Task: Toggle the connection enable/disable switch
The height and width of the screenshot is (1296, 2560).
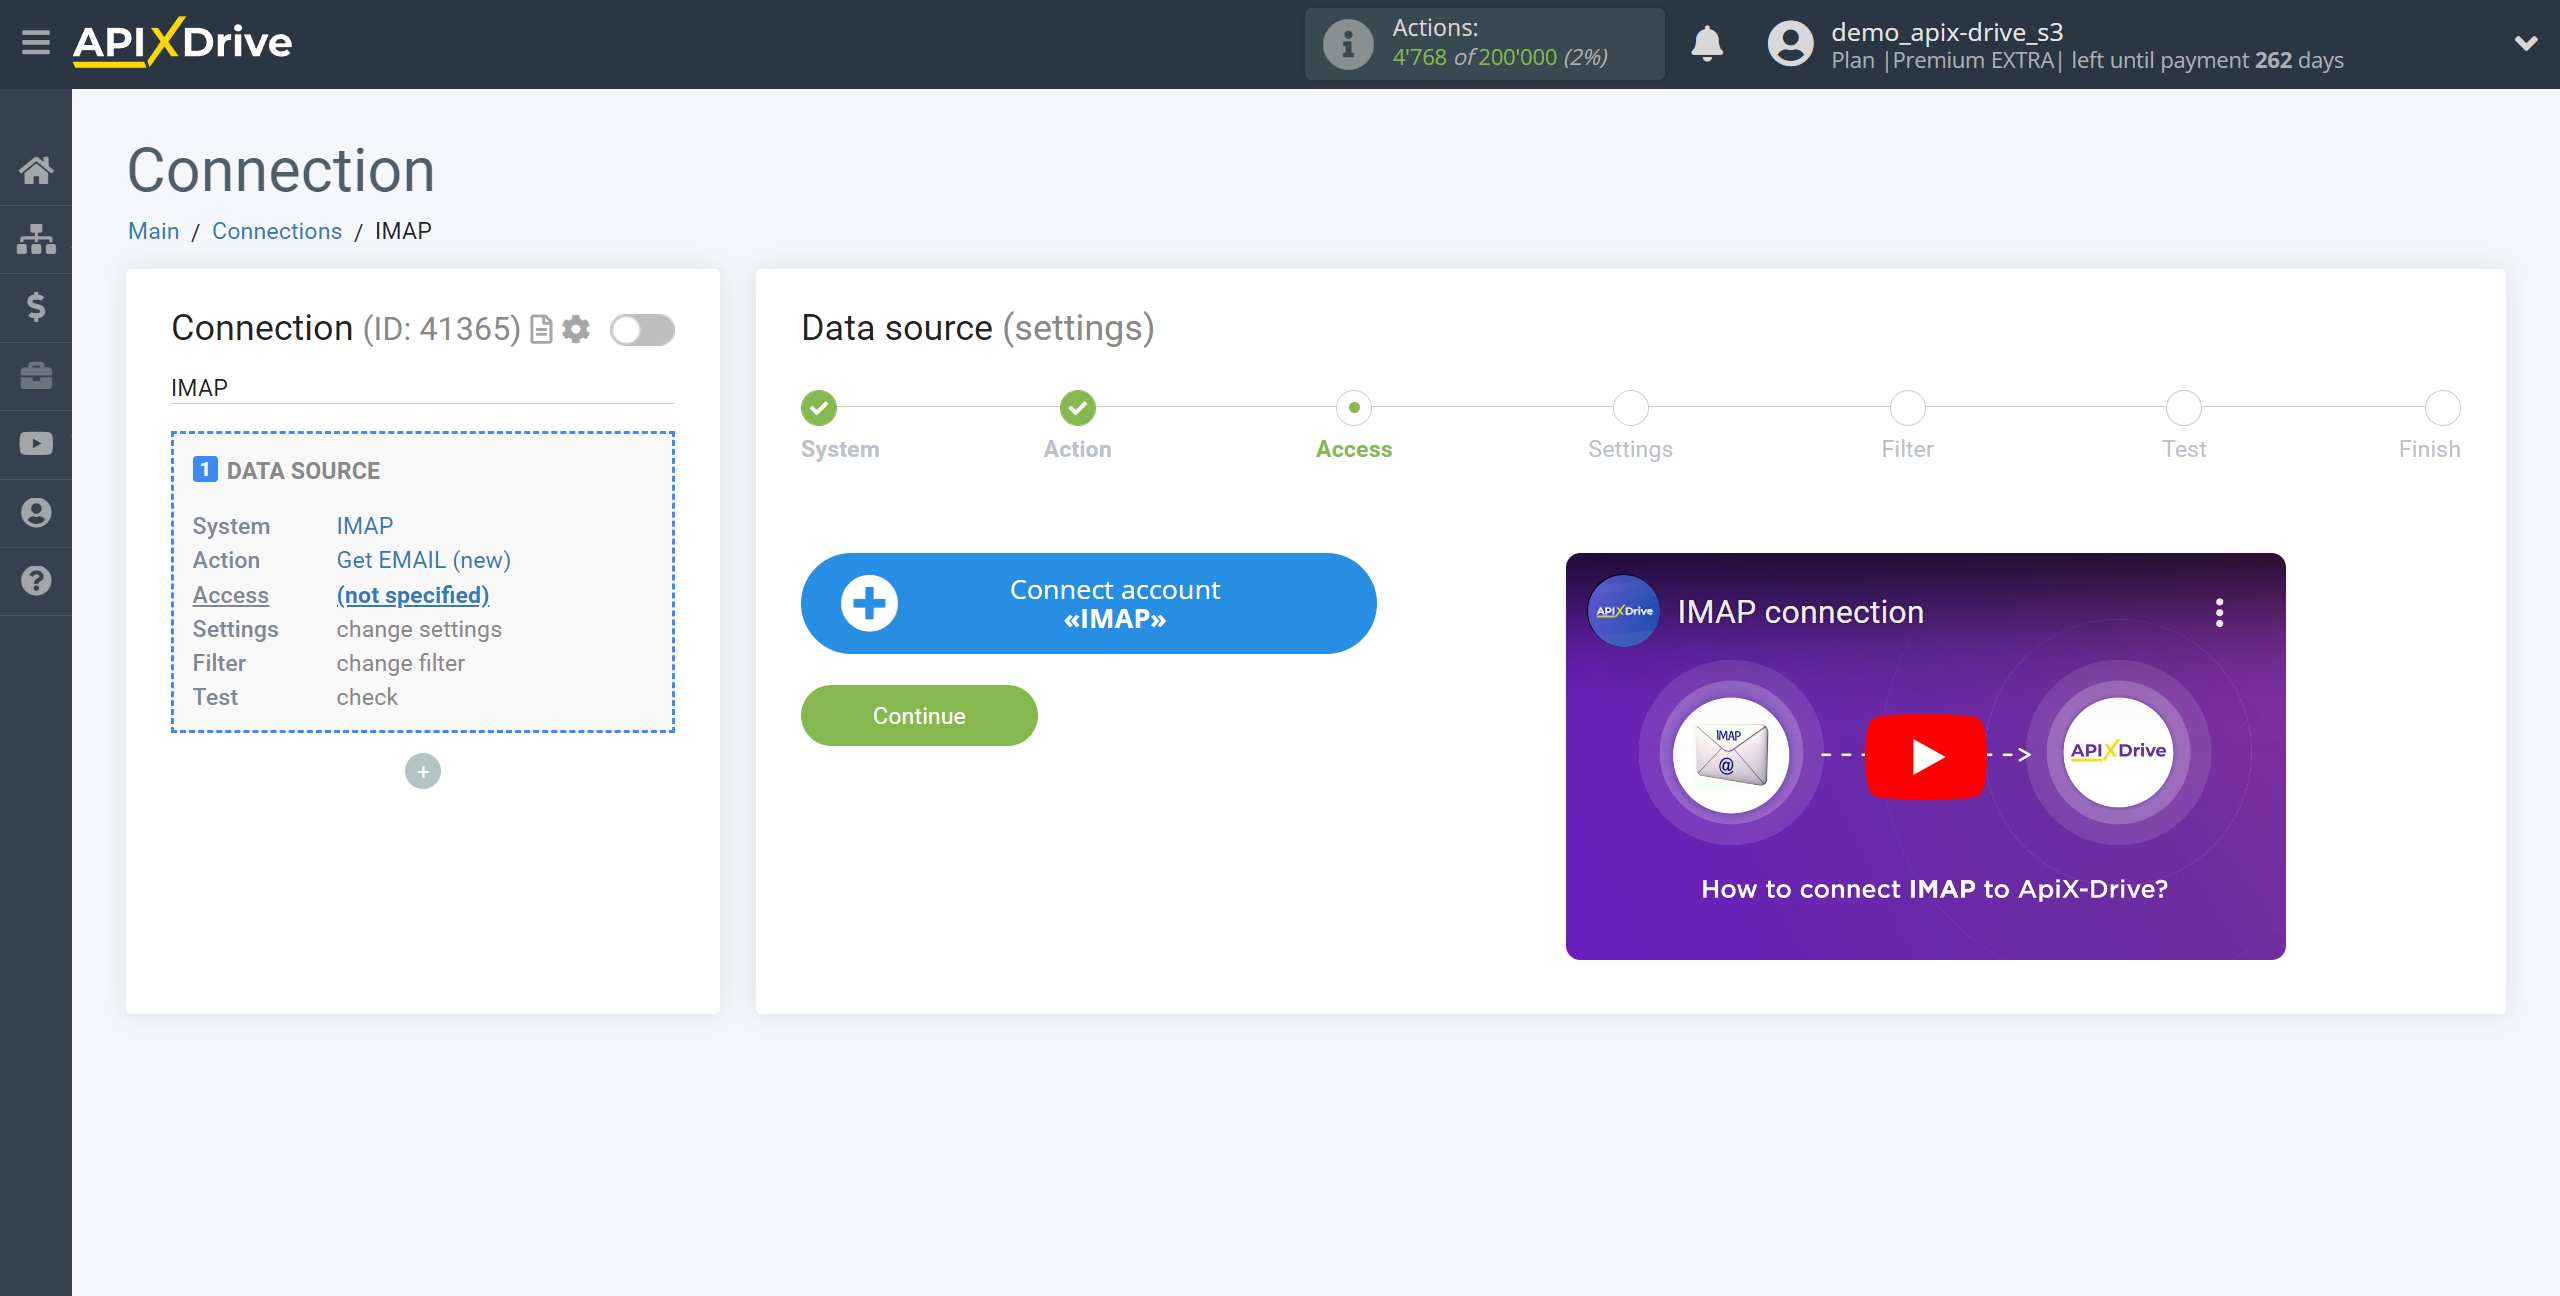Action: (x=641, y=329)
